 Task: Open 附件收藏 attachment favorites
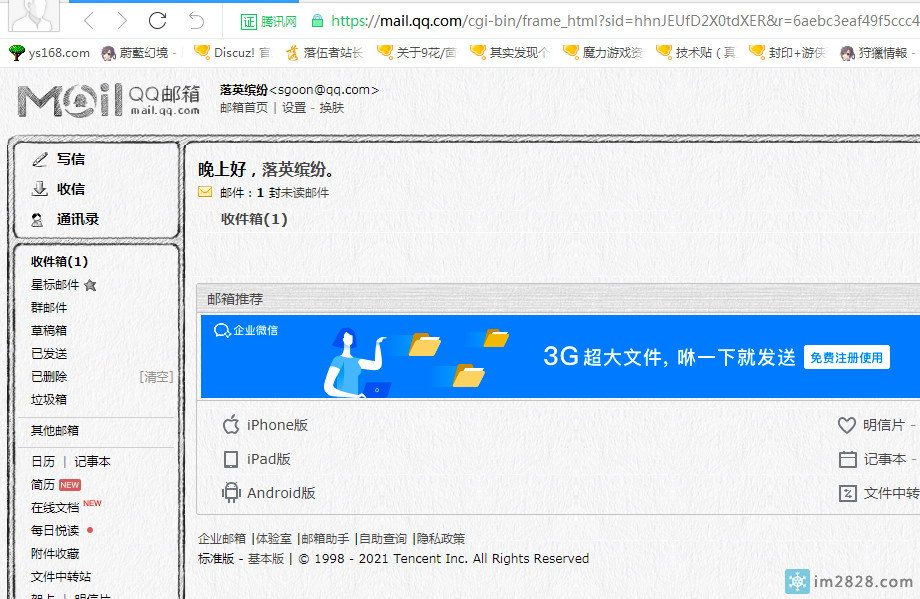click(x=55, y=554)
